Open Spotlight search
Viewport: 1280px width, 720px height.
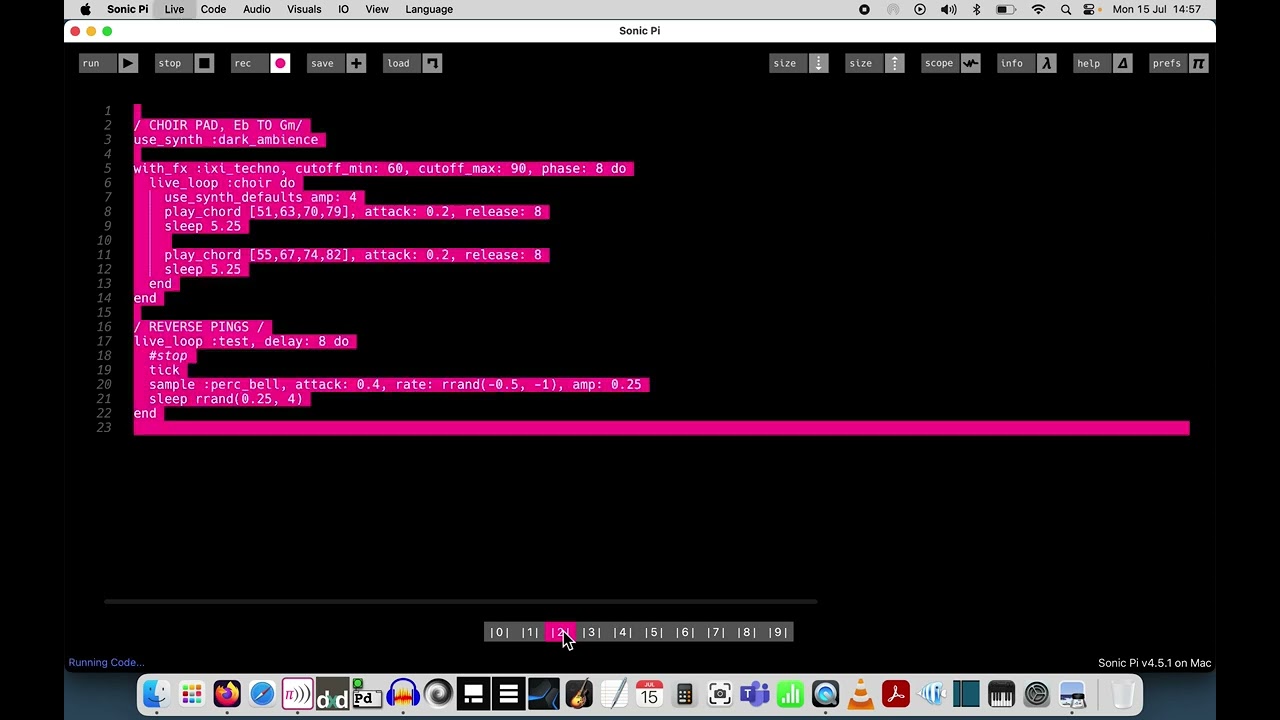pyautogui.click(x=1066, y=9)
